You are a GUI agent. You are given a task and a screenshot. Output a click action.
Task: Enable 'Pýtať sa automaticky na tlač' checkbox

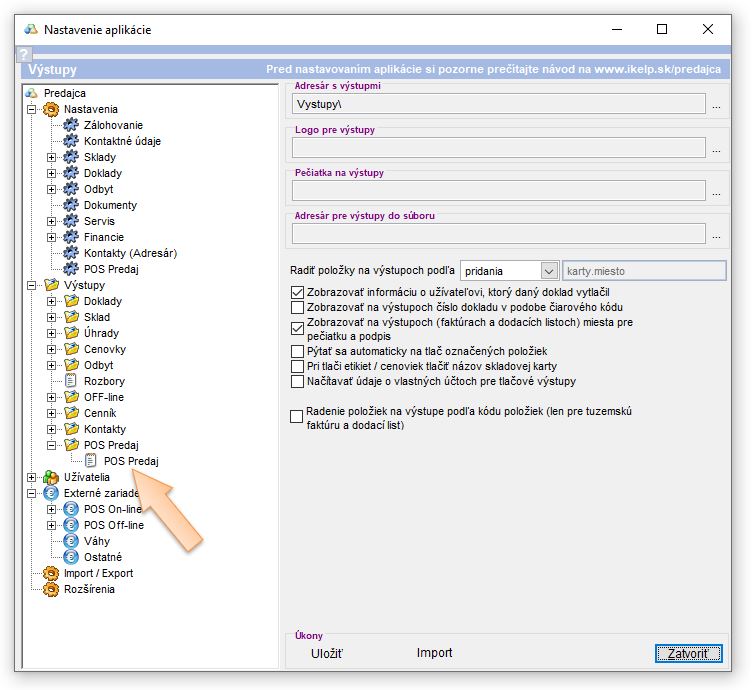[297, 352]
